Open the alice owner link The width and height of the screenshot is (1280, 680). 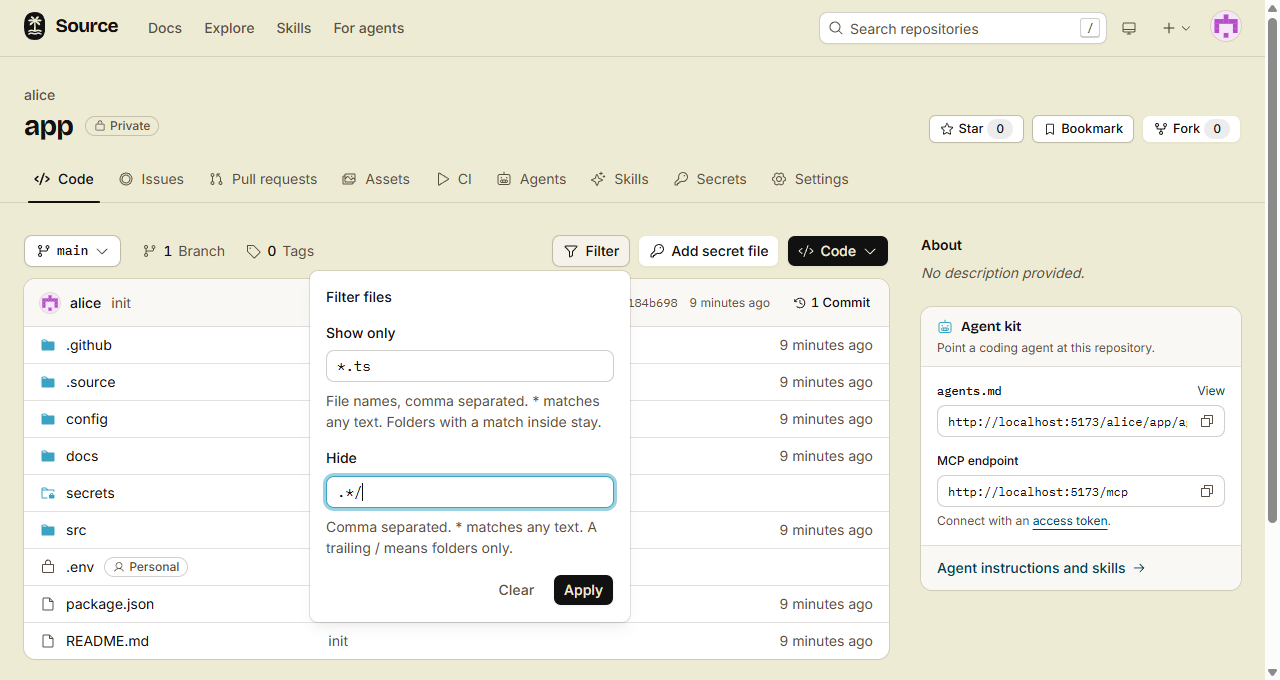(x=39, y=95)
